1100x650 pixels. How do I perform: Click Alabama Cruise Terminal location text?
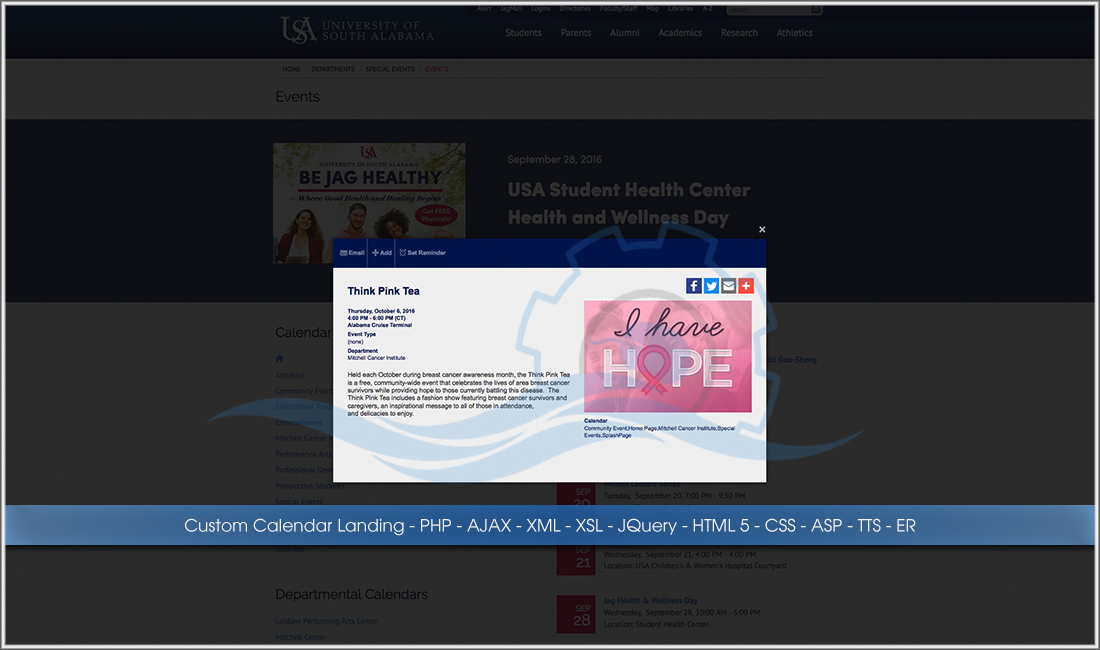380,325
